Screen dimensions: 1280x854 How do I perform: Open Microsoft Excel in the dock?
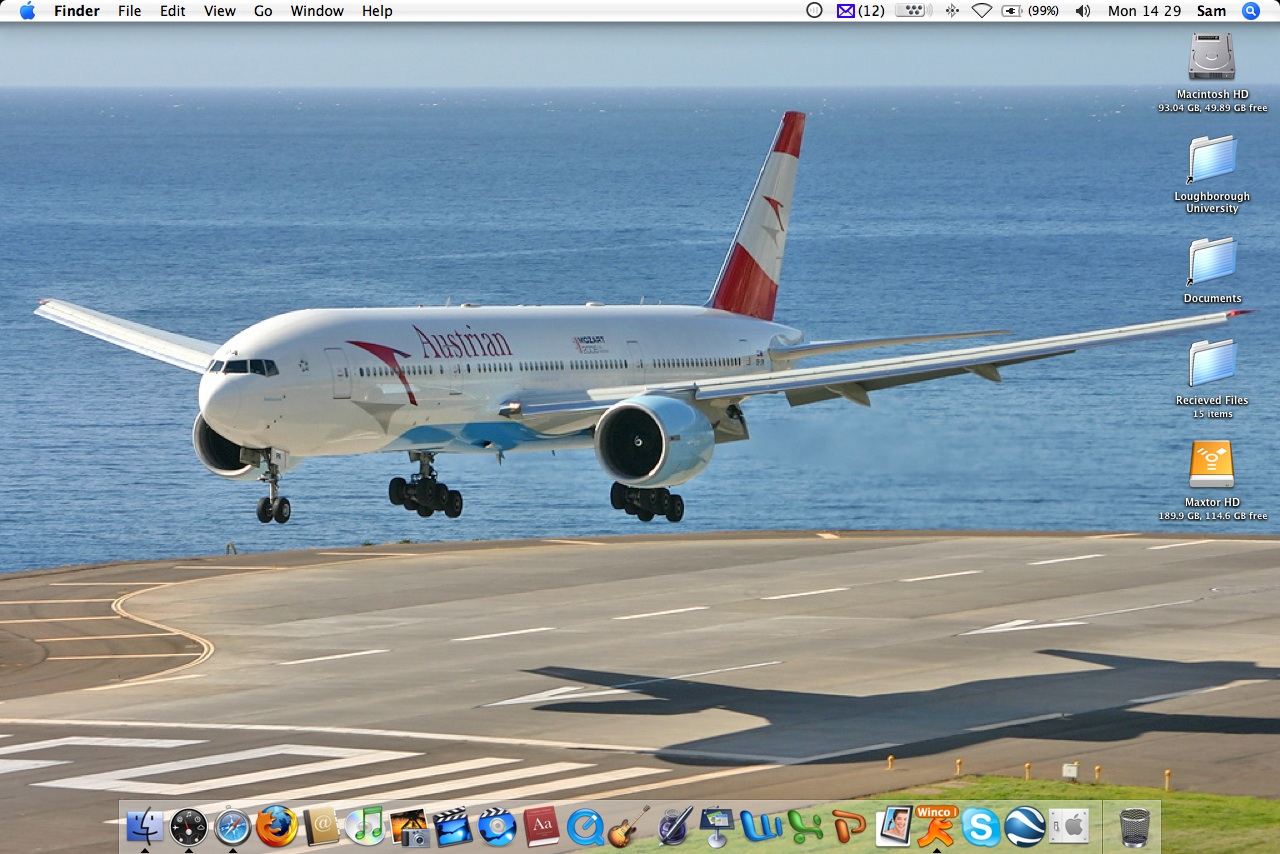coord(805,827)
